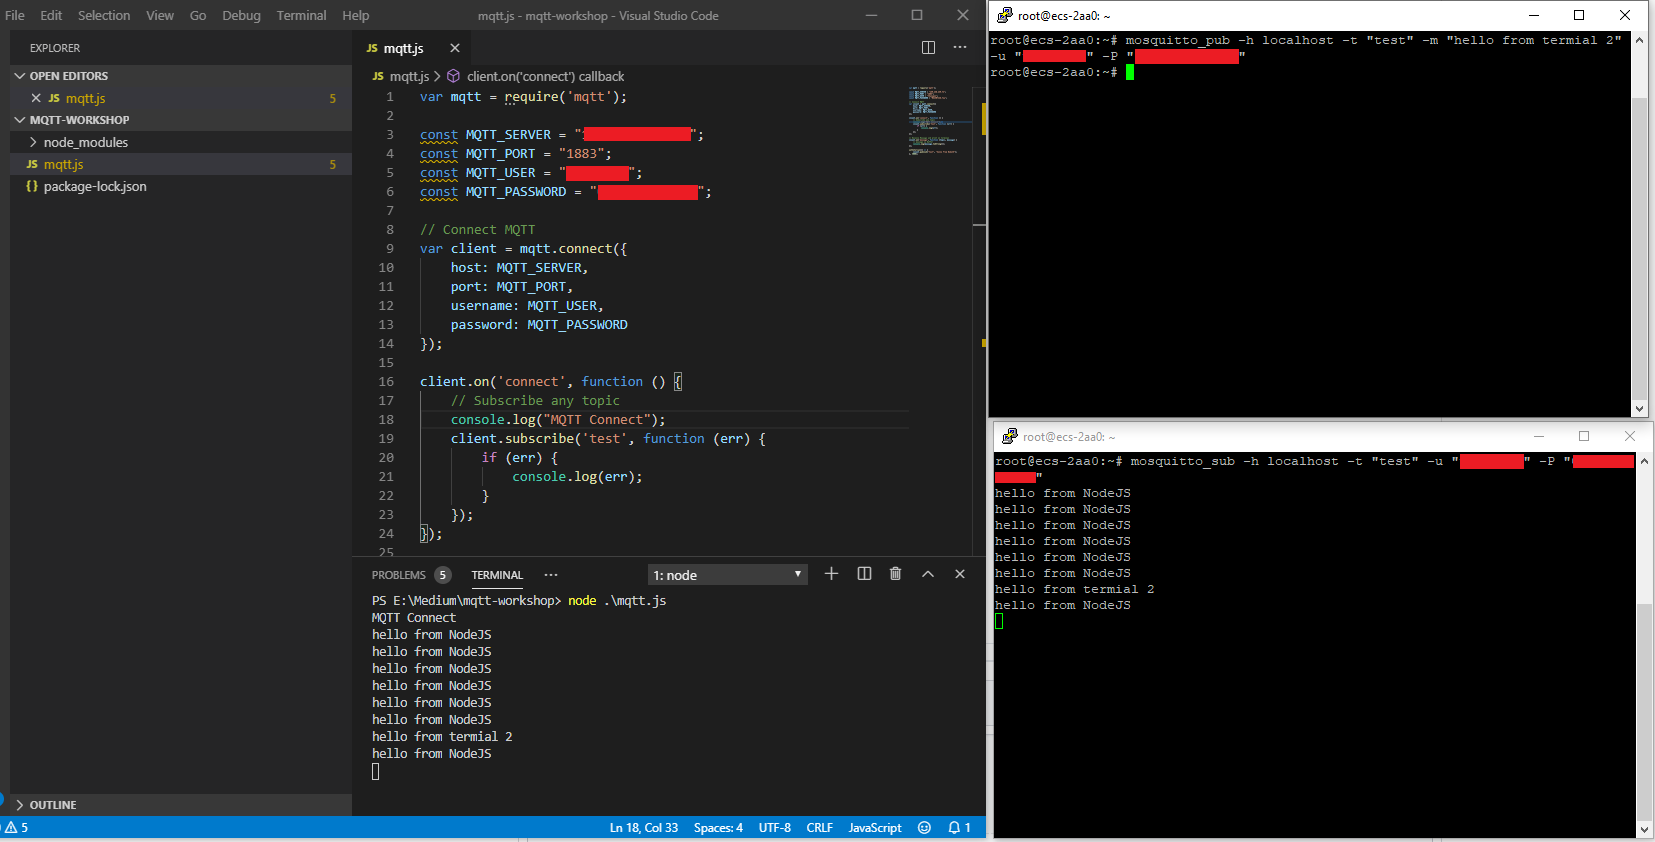Switch to the Problems panel tab

(398, 575)
